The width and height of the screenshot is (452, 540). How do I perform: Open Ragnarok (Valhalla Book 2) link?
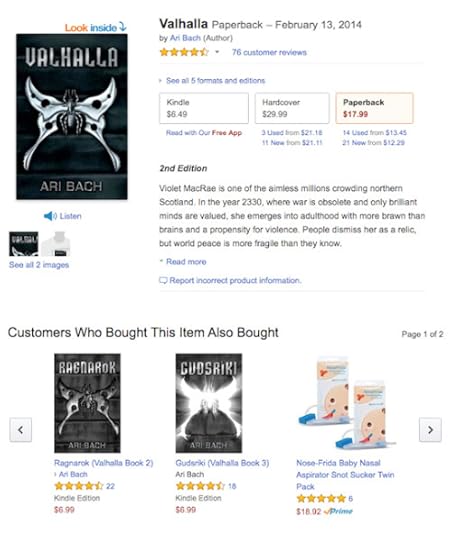104,463
